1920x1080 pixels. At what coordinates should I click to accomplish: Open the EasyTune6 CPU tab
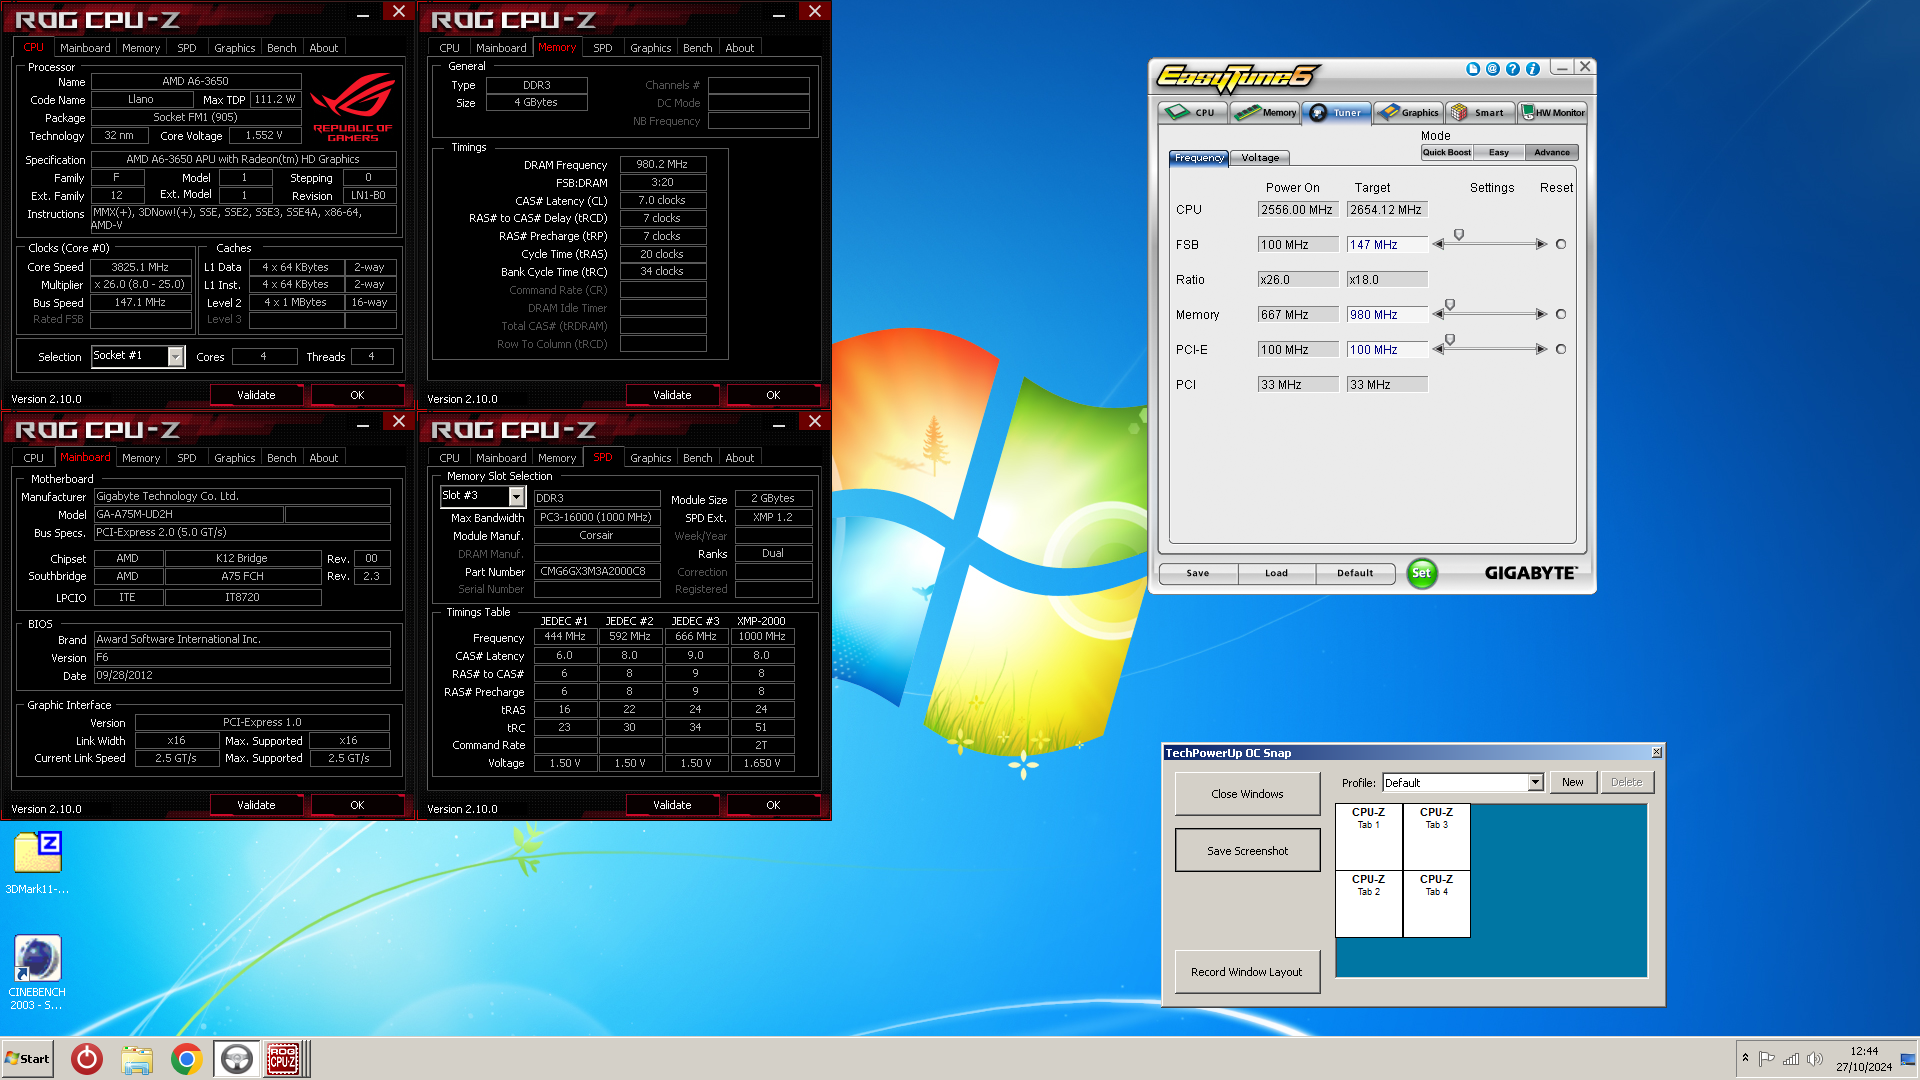tap(1193, 112)
